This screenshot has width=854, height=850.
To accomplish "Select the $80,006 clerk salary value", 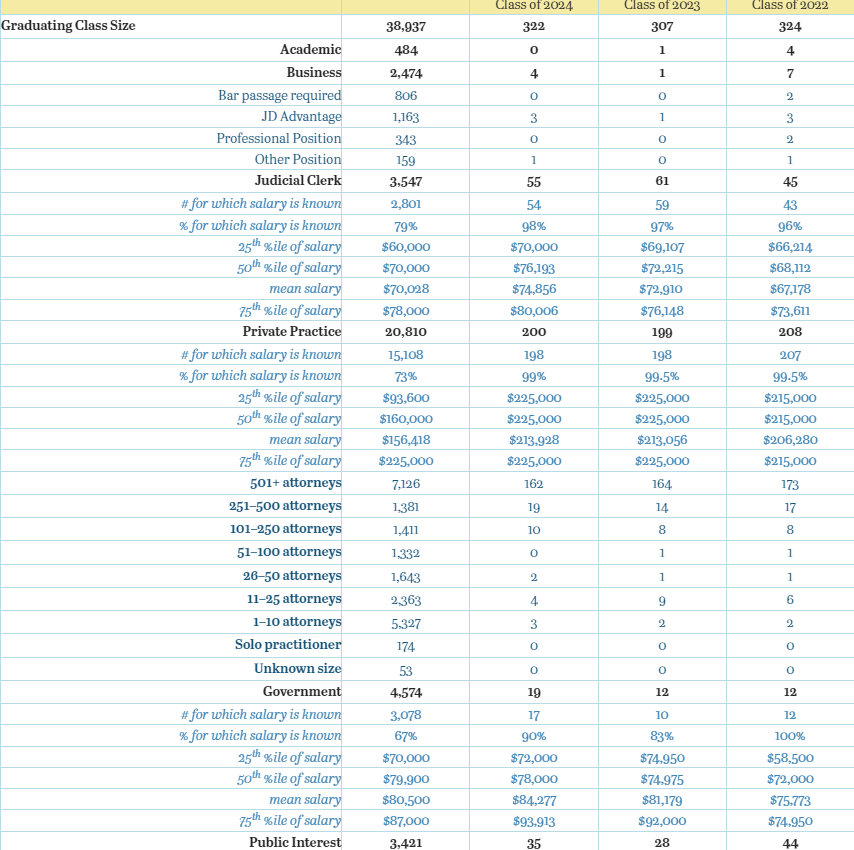I will 534,311.
